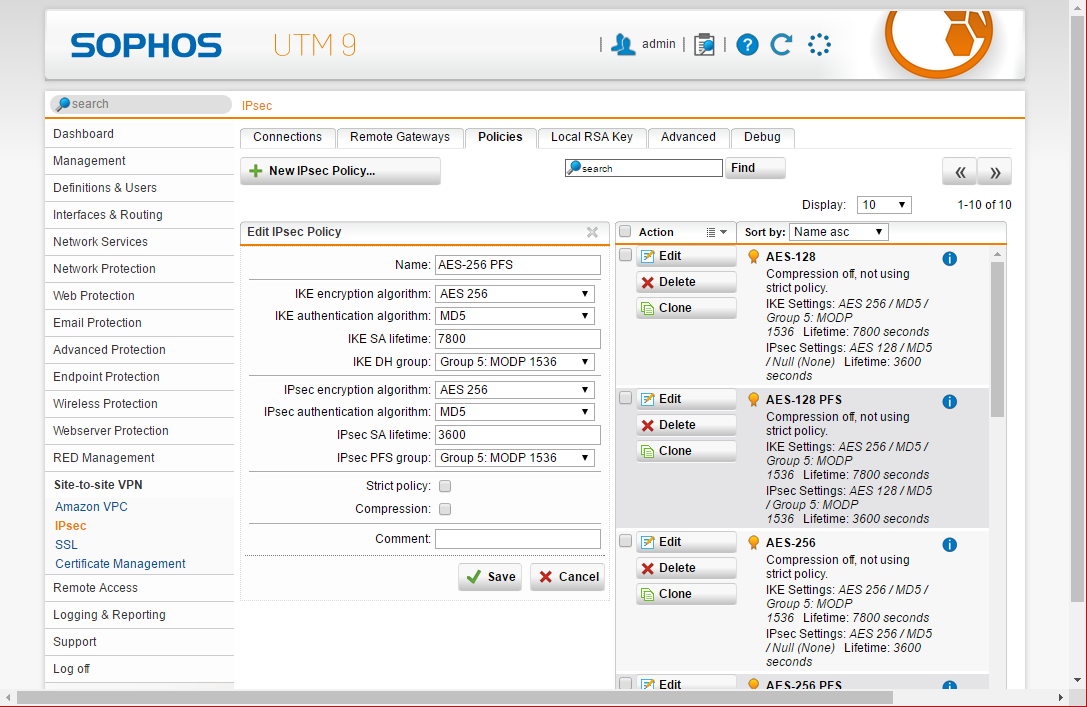Save the IPsec policy
Viewport: 1087px width, 707px height.
click(490, 577)
